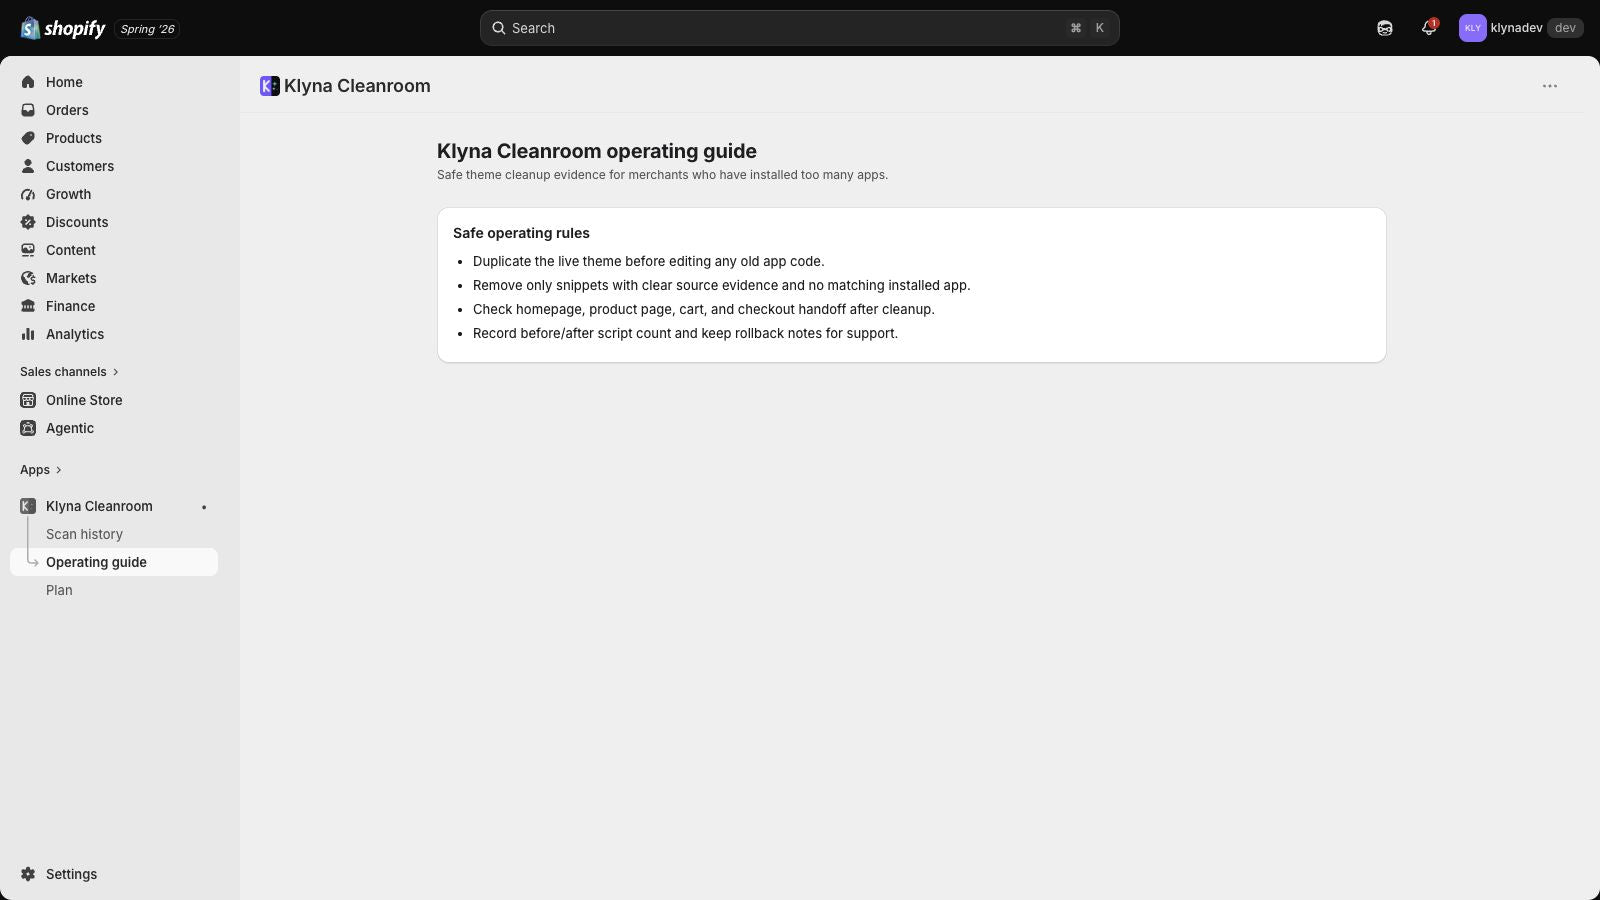Click the KLY account avatar

1472,28
